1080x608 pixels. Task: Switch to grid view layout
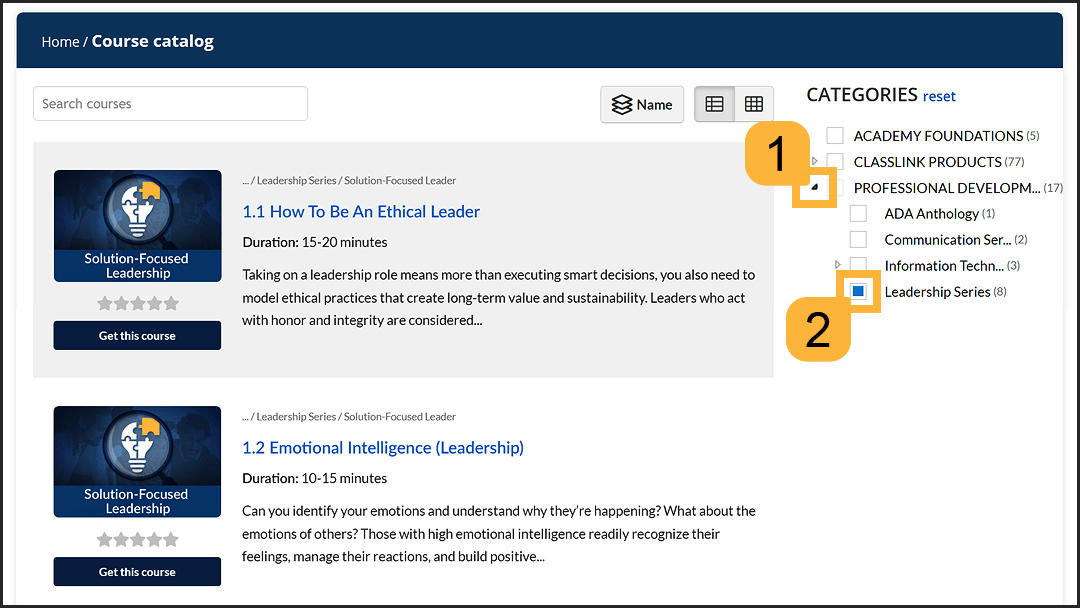(753, 103)
